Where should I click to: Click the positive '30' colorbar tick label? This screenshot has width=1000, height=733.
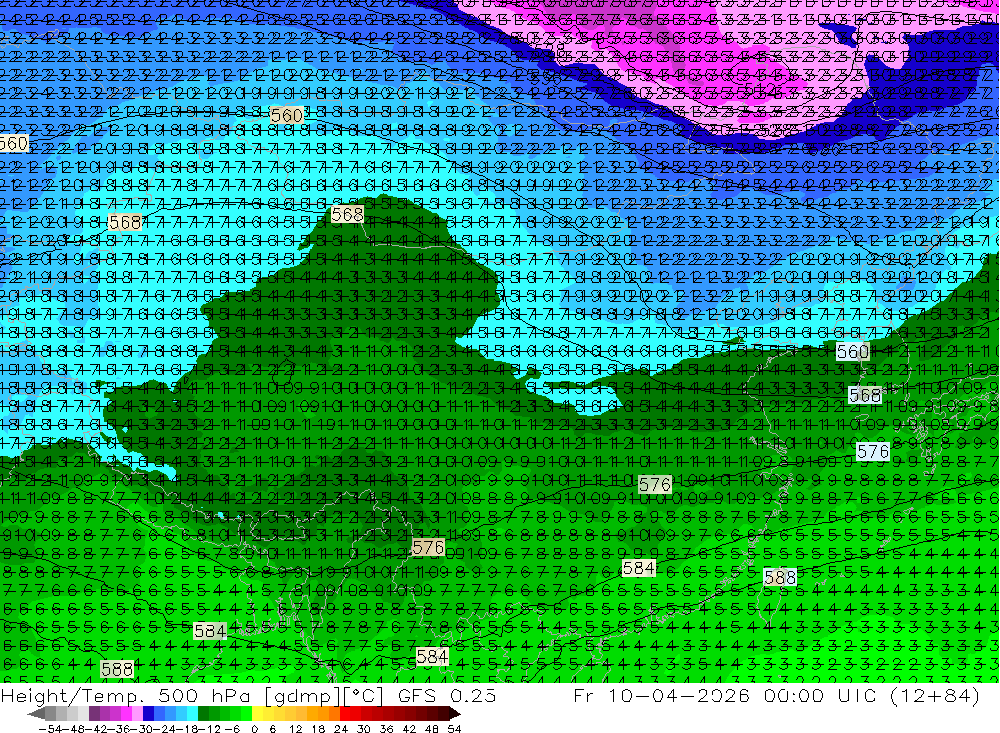(364, 729)
